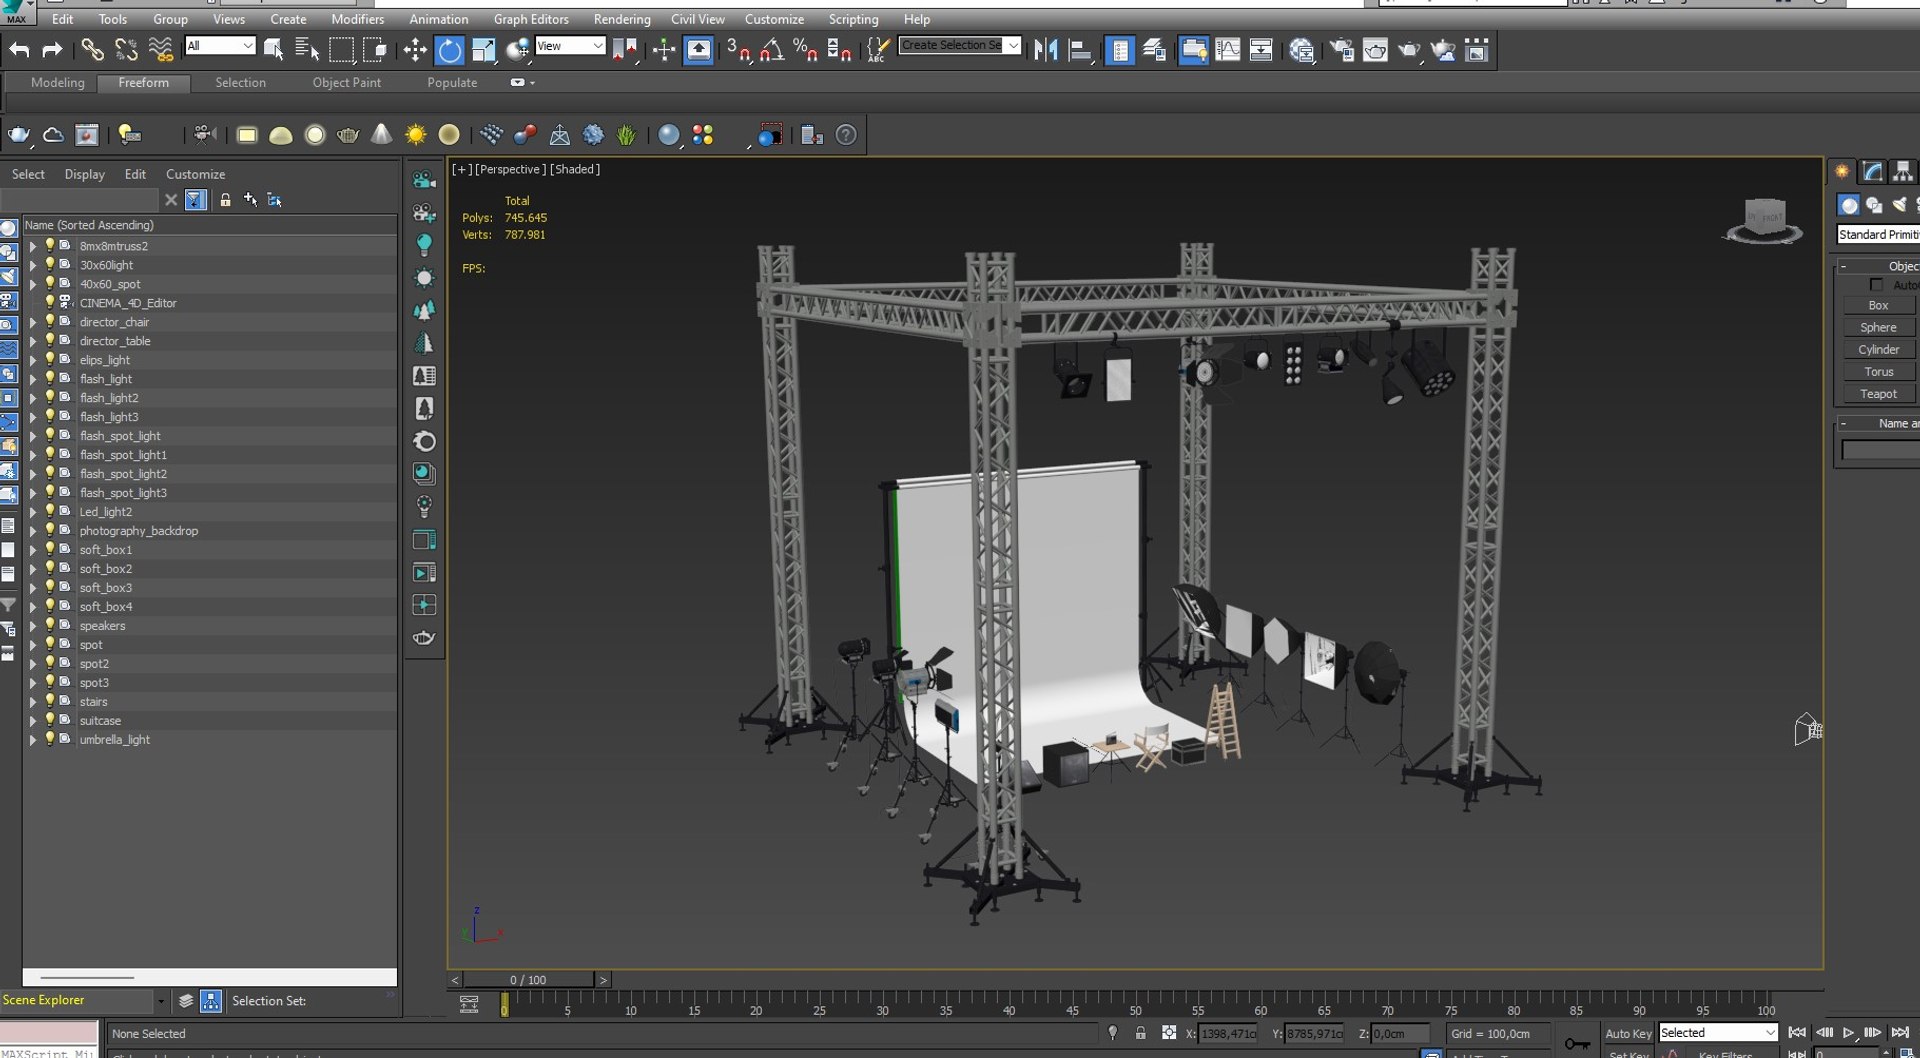Expand the photography_backdrop tree node
This screenshot has width=1920, height=1058.
coord(32,531)
